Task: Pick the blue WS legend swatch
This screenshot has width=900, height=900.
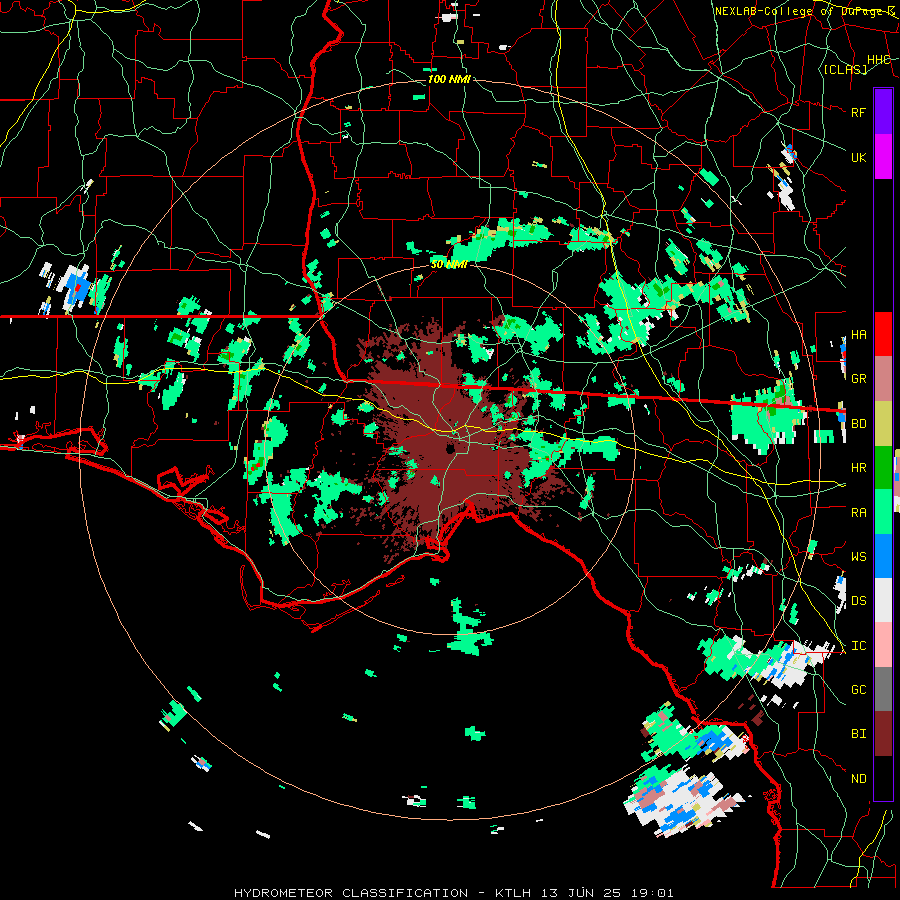Action: 883,556
